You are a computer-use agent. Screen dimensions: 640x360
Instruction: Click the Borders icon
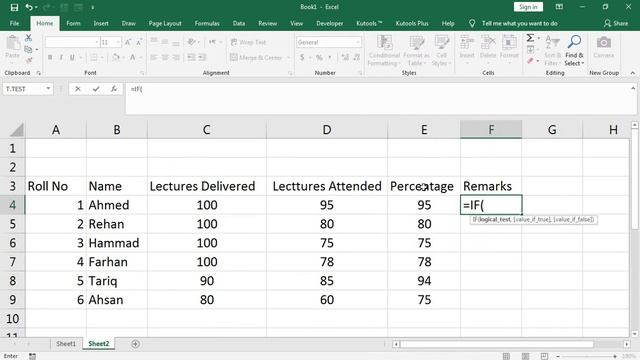coord(93,58)
